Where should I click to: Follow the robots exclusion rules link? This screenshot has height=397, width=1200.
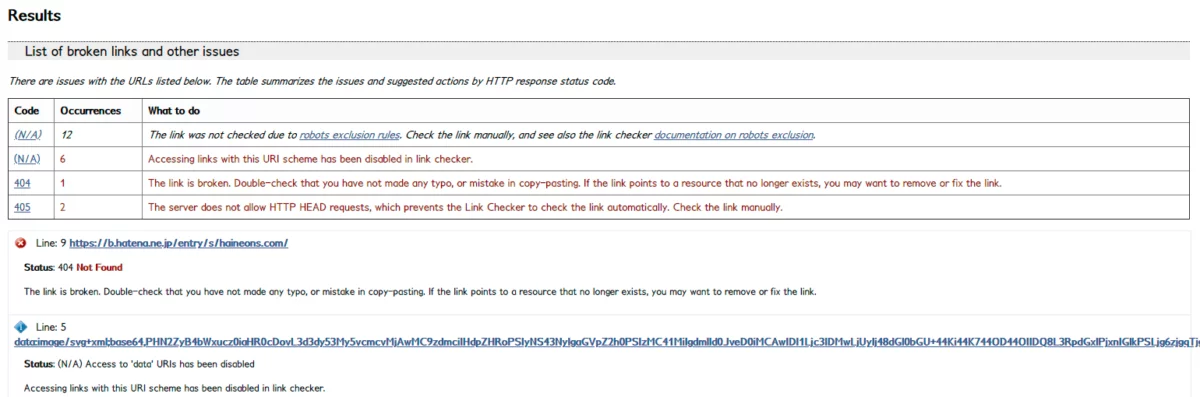point(349,134)
